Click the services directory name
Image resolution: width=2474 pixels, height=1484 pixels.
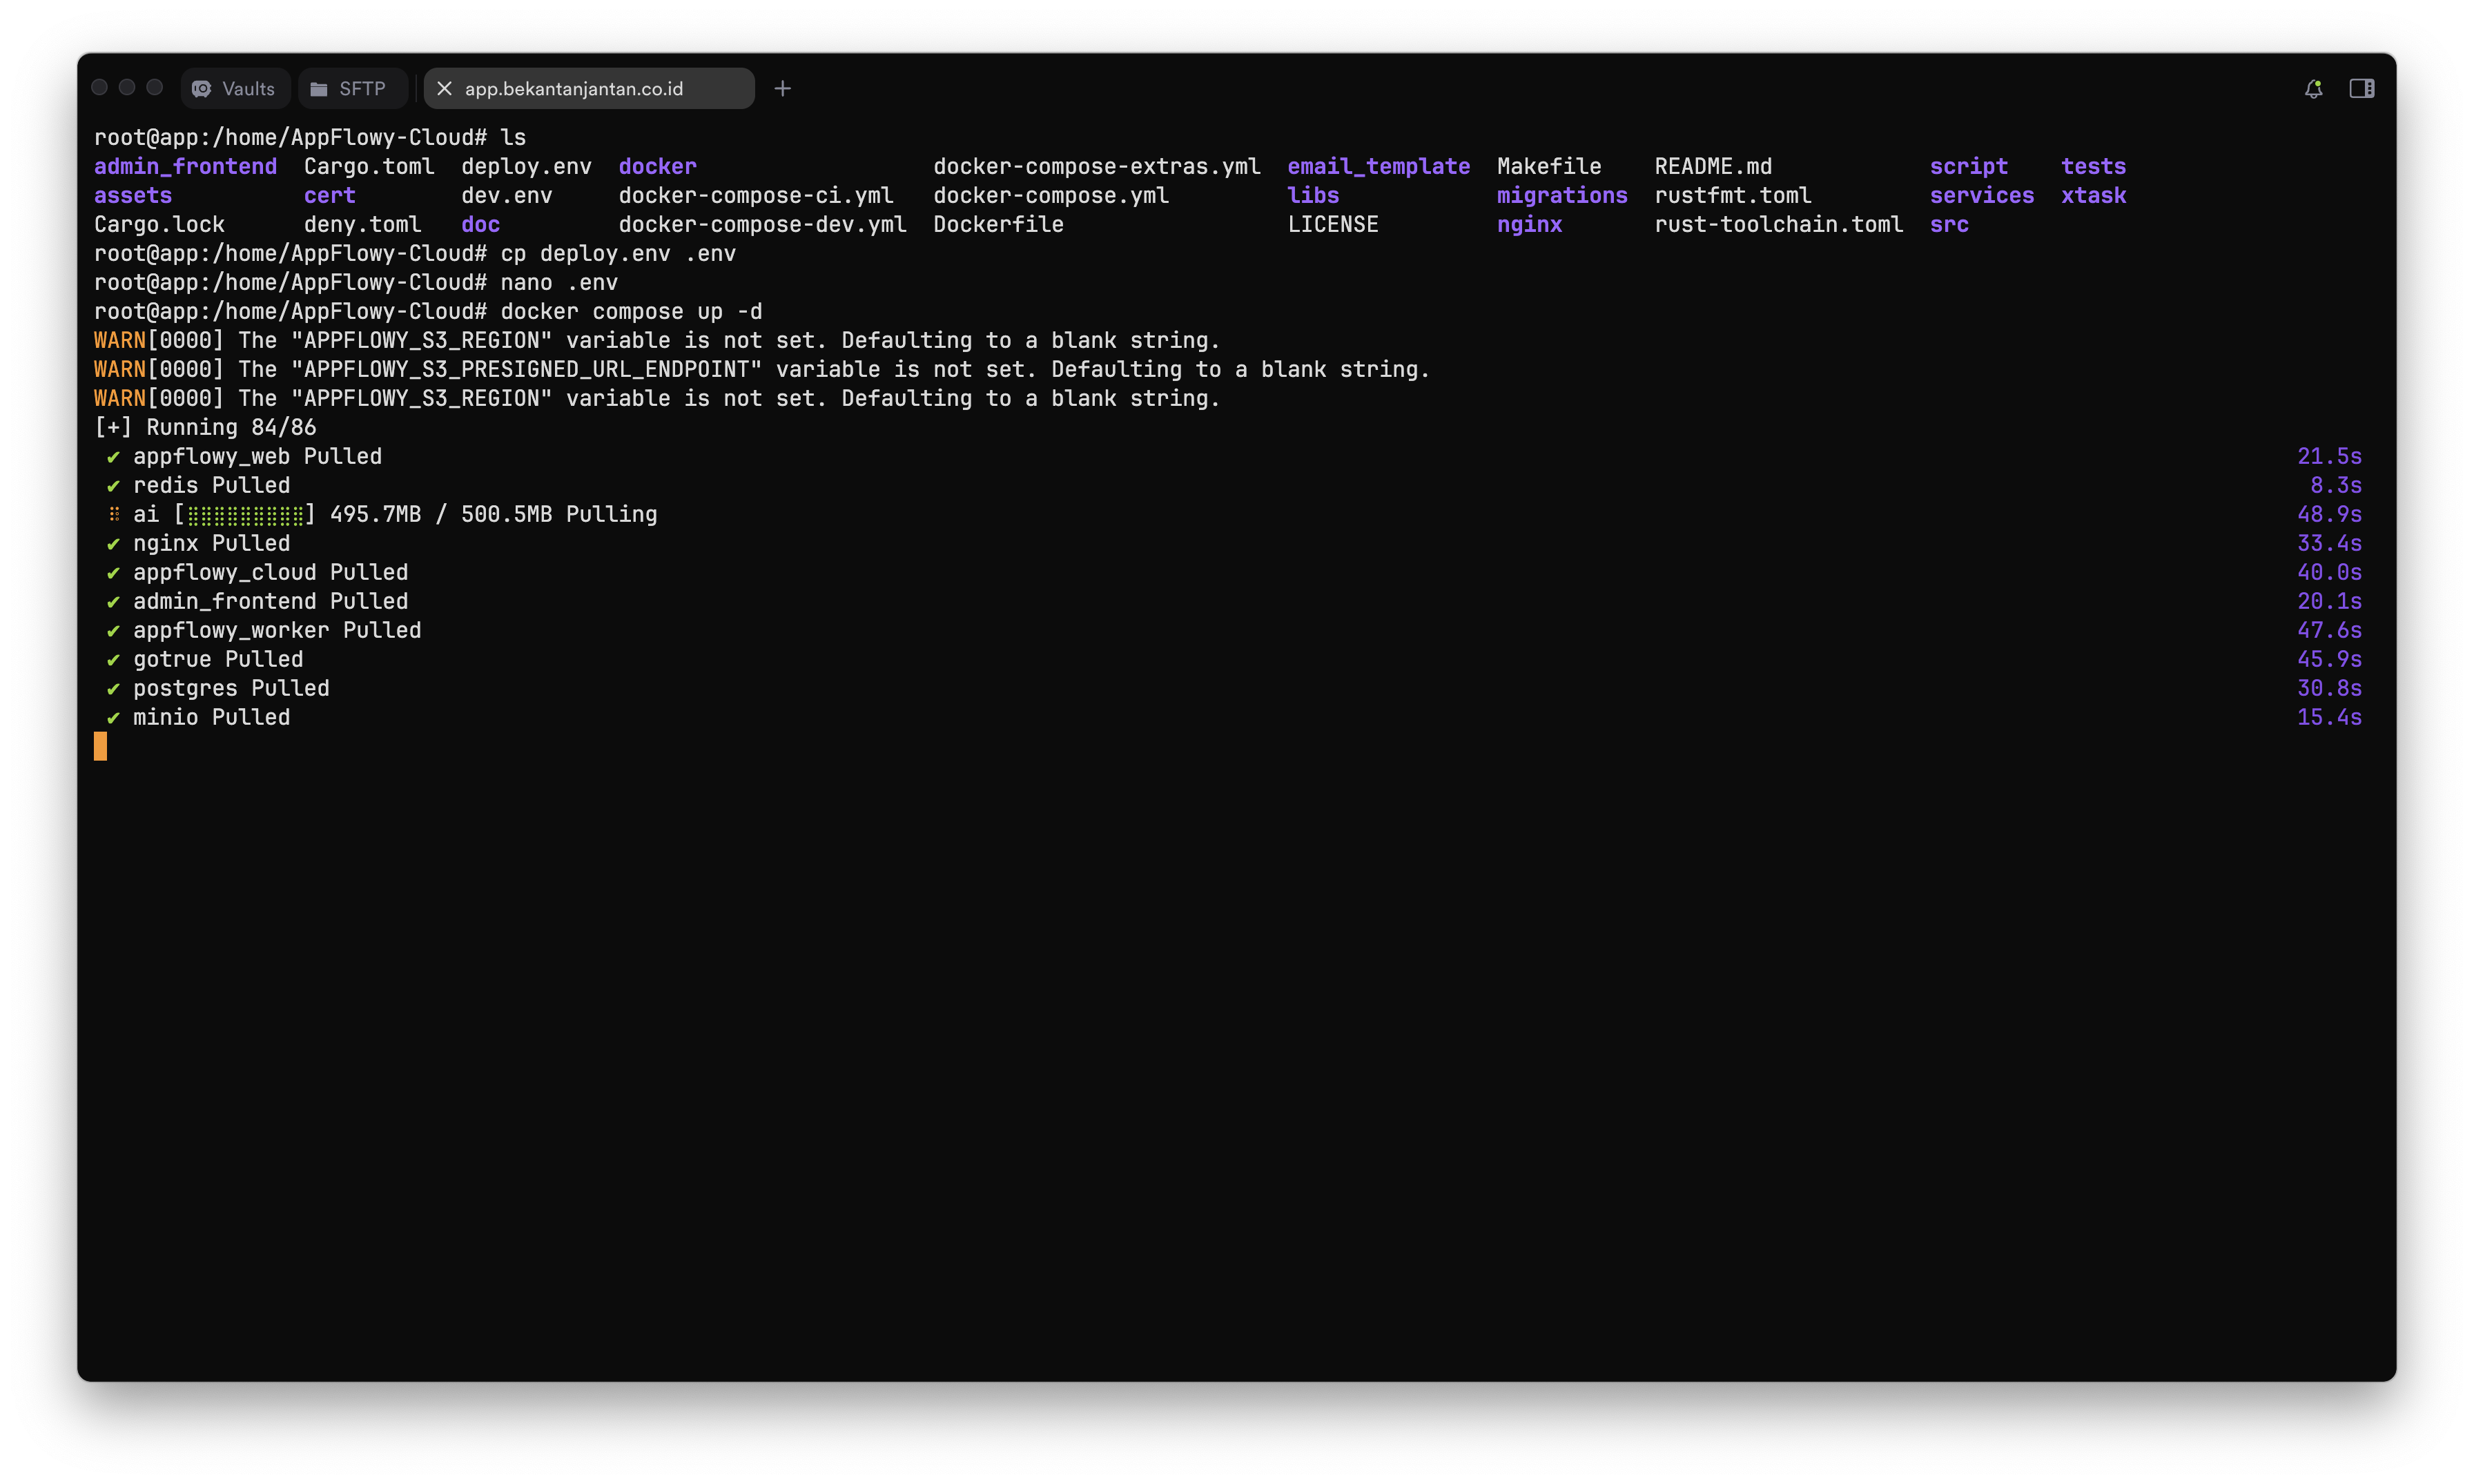click(x=1982, y=195)
